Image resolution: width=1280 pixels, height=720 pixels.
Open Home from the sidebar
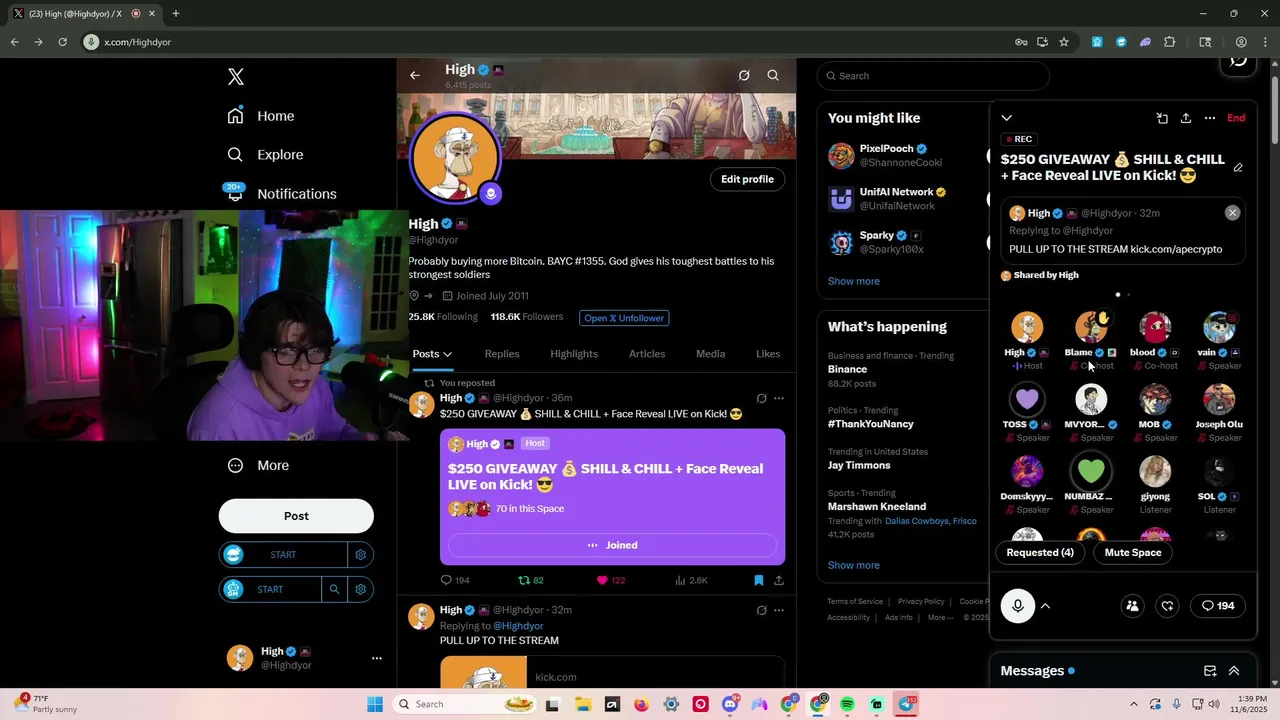261,116
